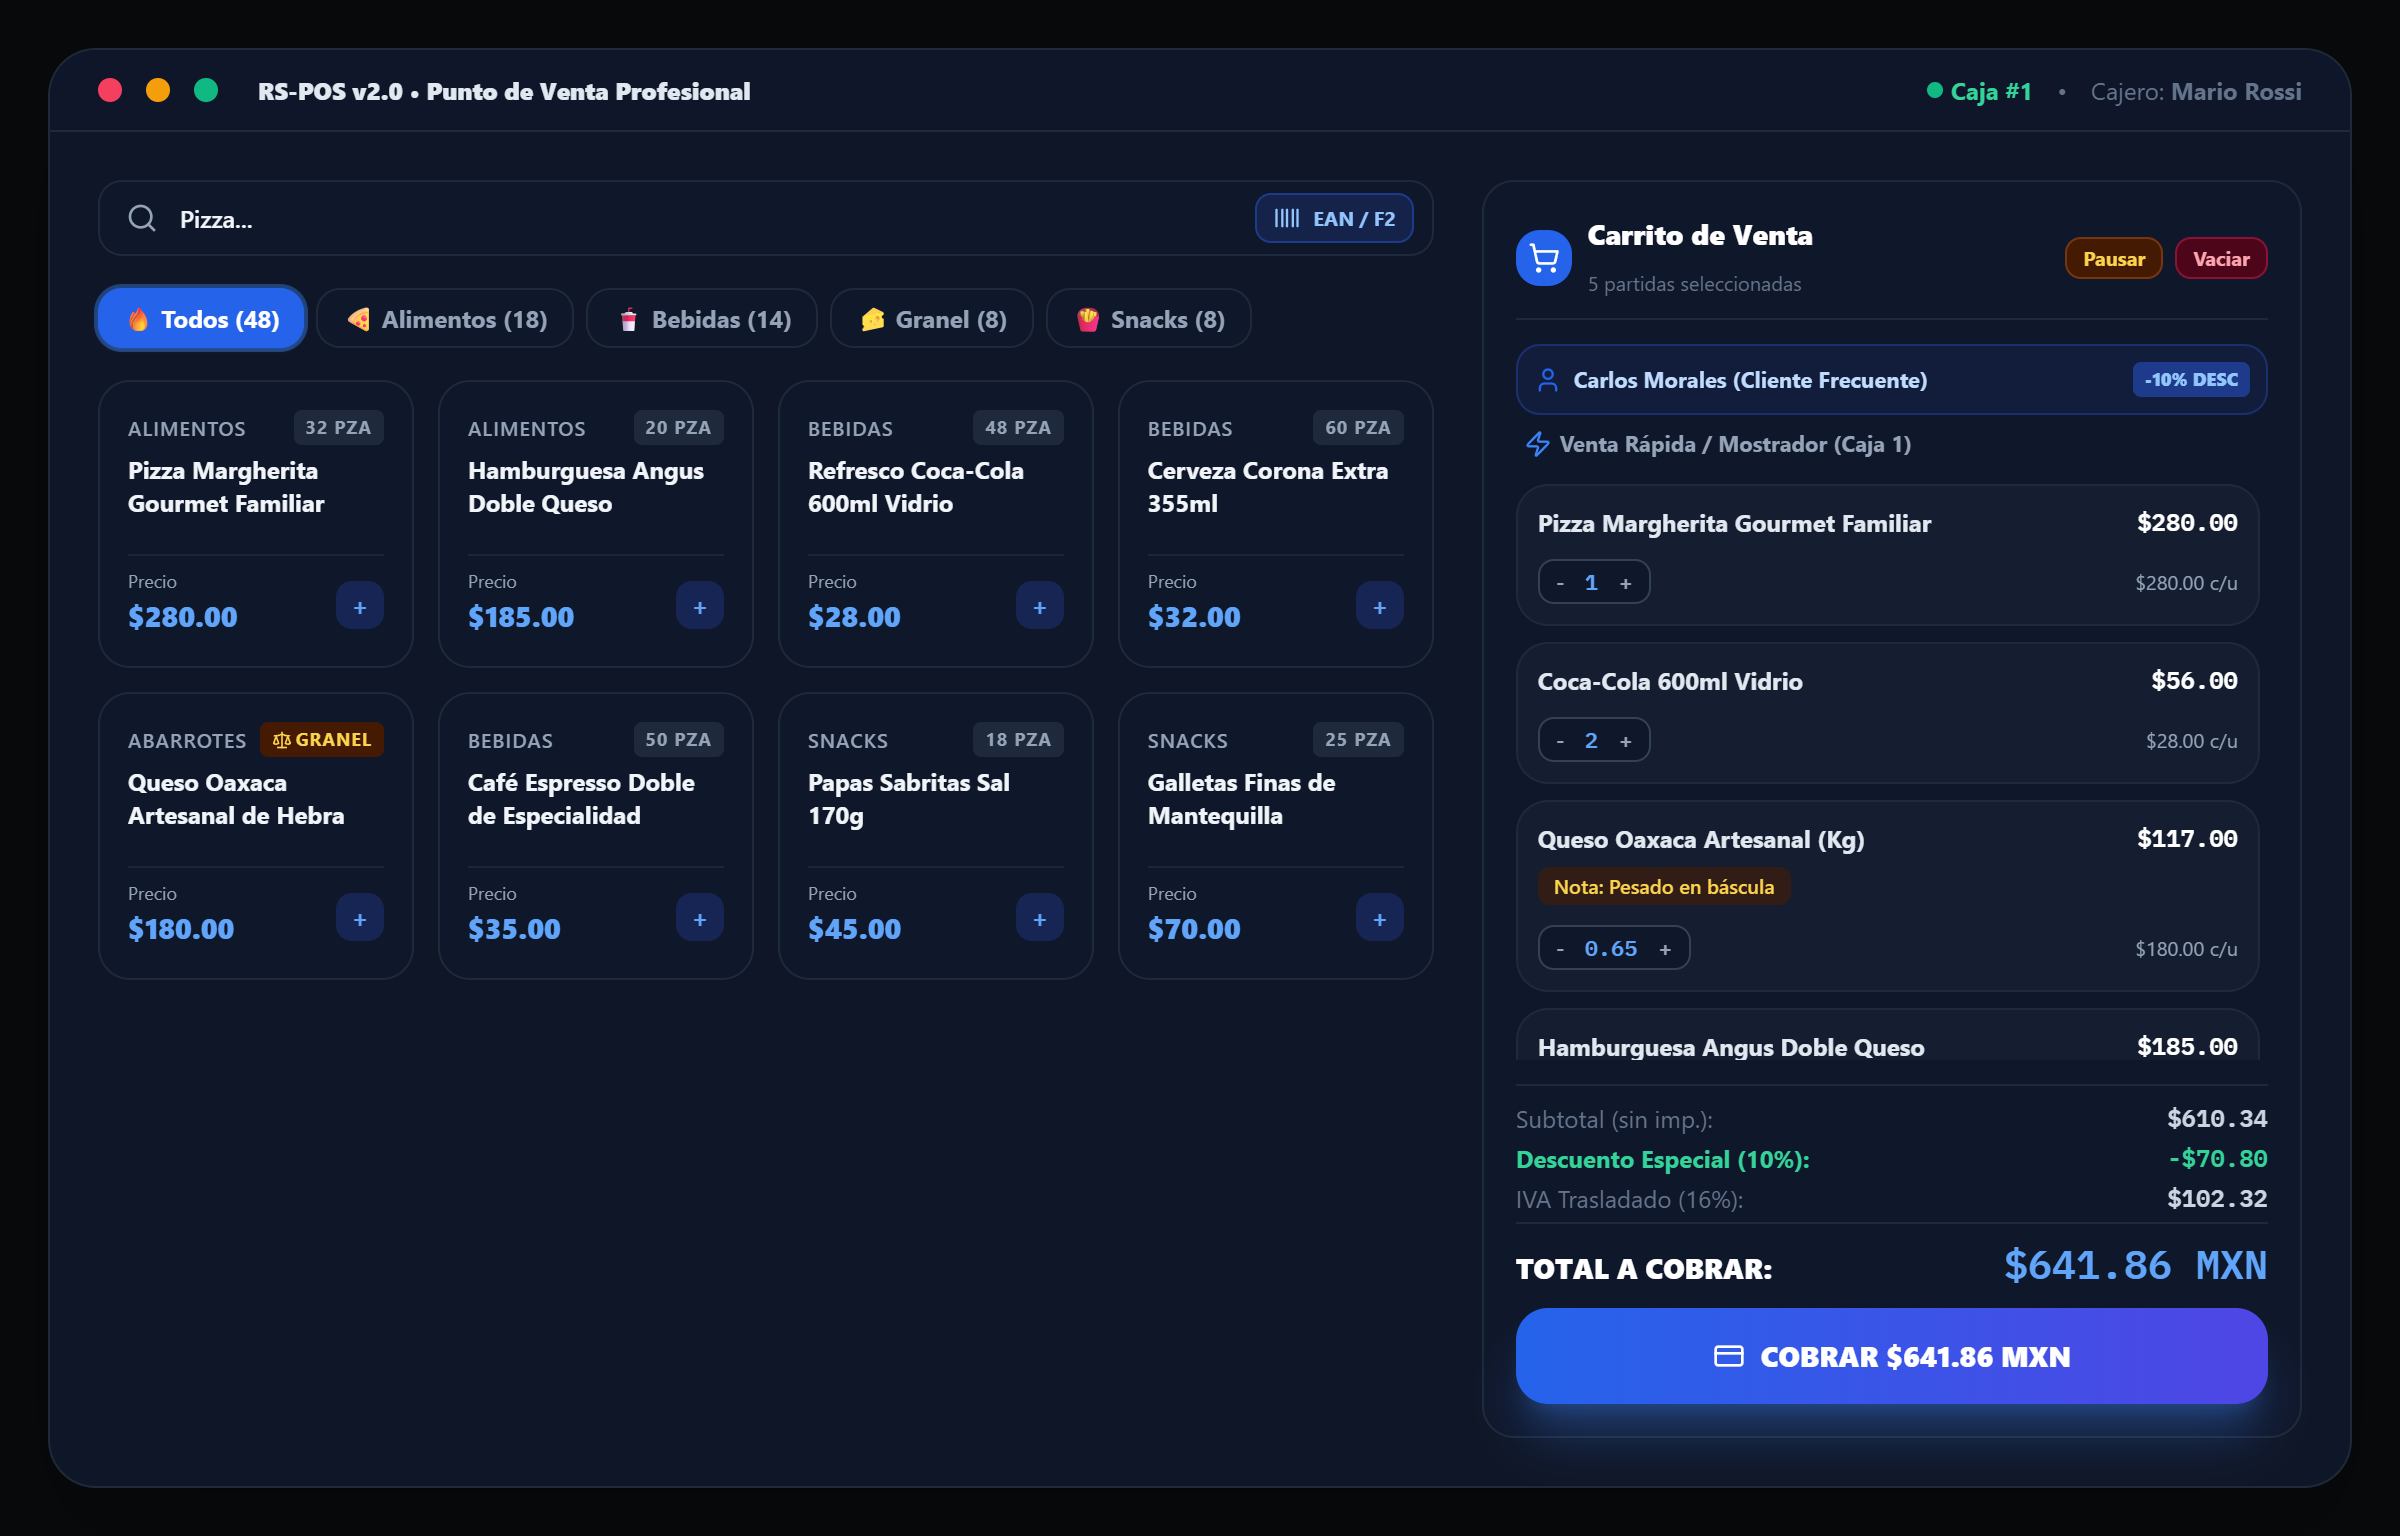The width and height of the screenshot is (2400, 1536).
Task: Add Café Espresso Doble with plus
Action: tap(700, 918)
